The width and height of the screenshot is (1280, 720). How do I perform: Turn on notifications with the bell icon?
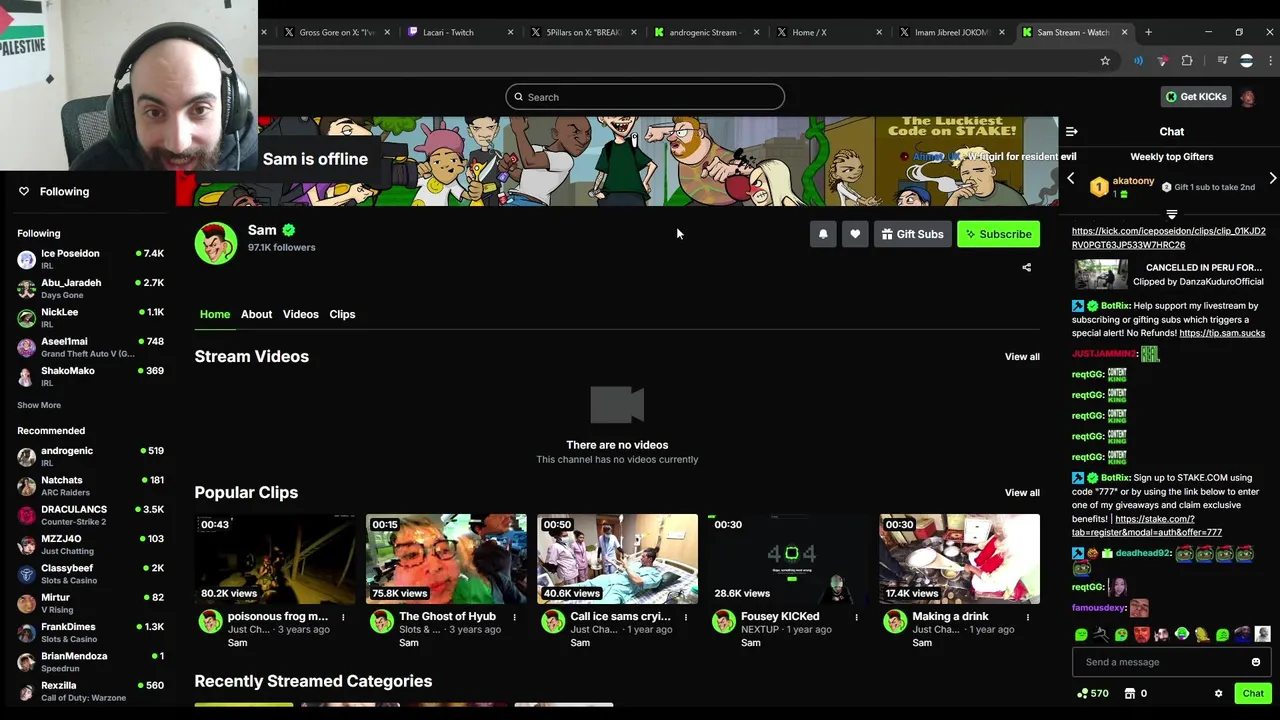click(x=823, y=234)
